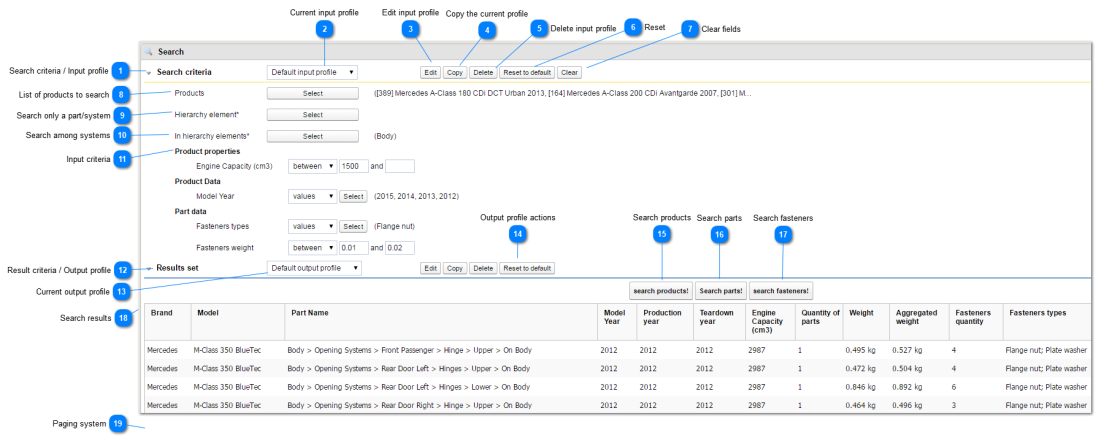1096x443 pixels.
Task: Reset output profile to default
Action: coord(527,268)
